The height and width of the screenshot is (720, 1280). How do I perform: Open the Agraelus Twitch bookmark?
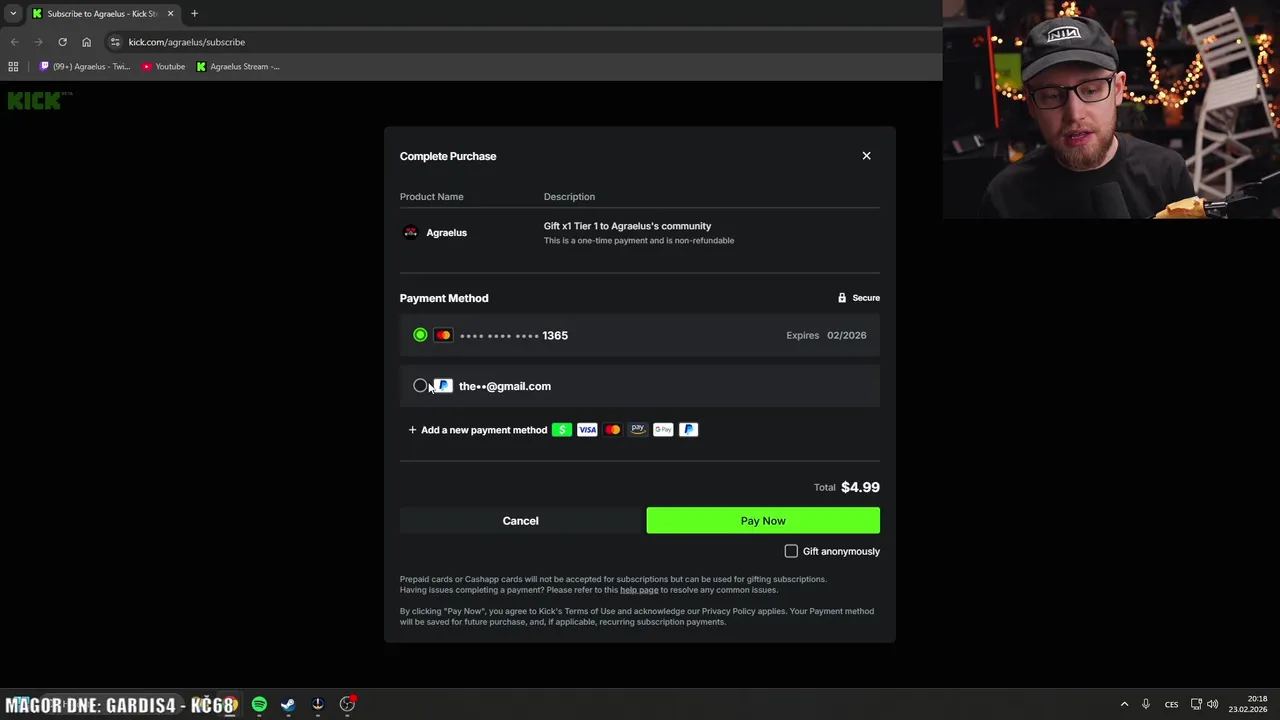[85, 67]
